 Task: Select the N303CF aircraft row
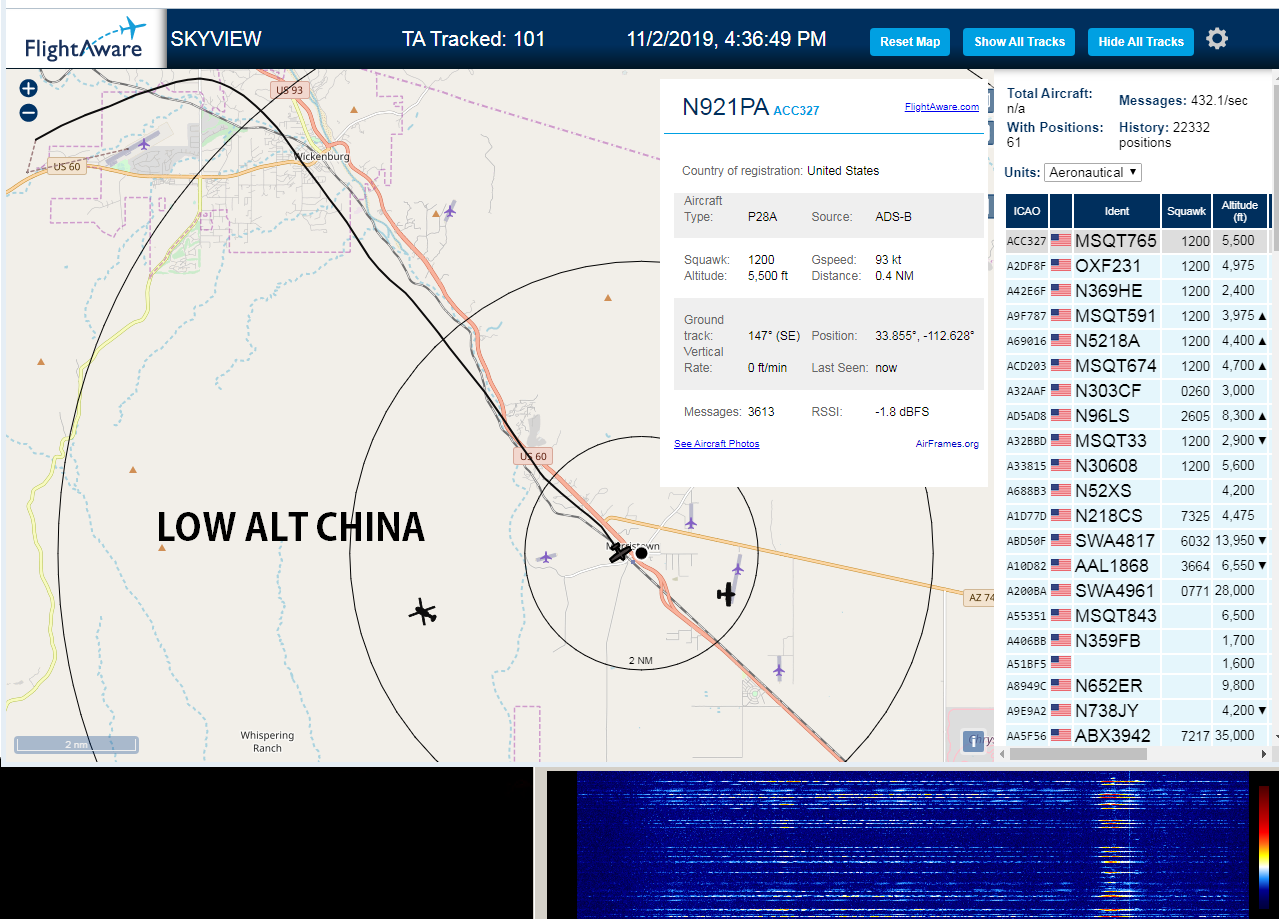(x=1137, y=391)
